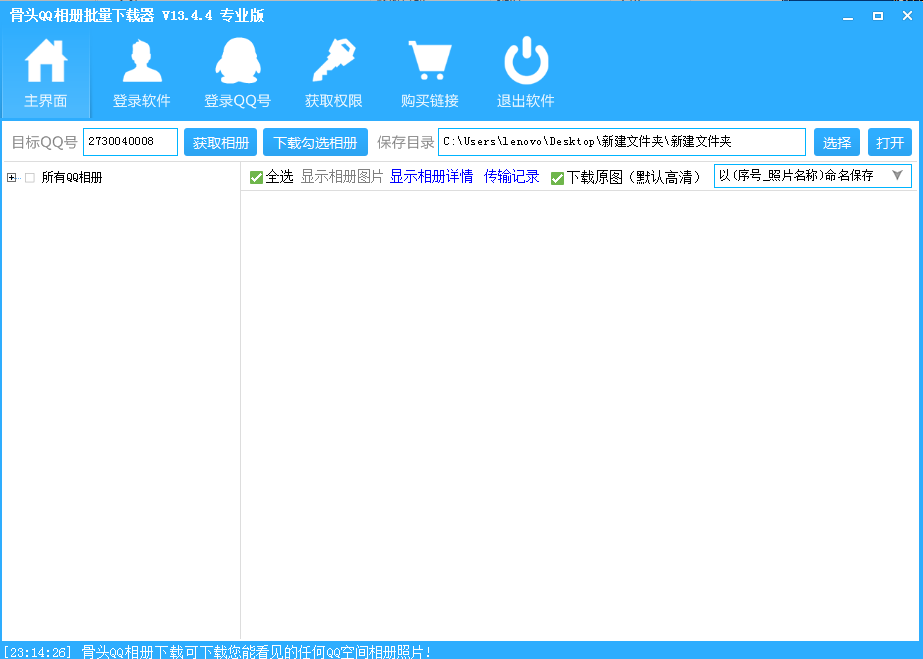The image size is (923, 659).
Task: Click the 下载勾选相册 button
Action: (x=316, y=142)
